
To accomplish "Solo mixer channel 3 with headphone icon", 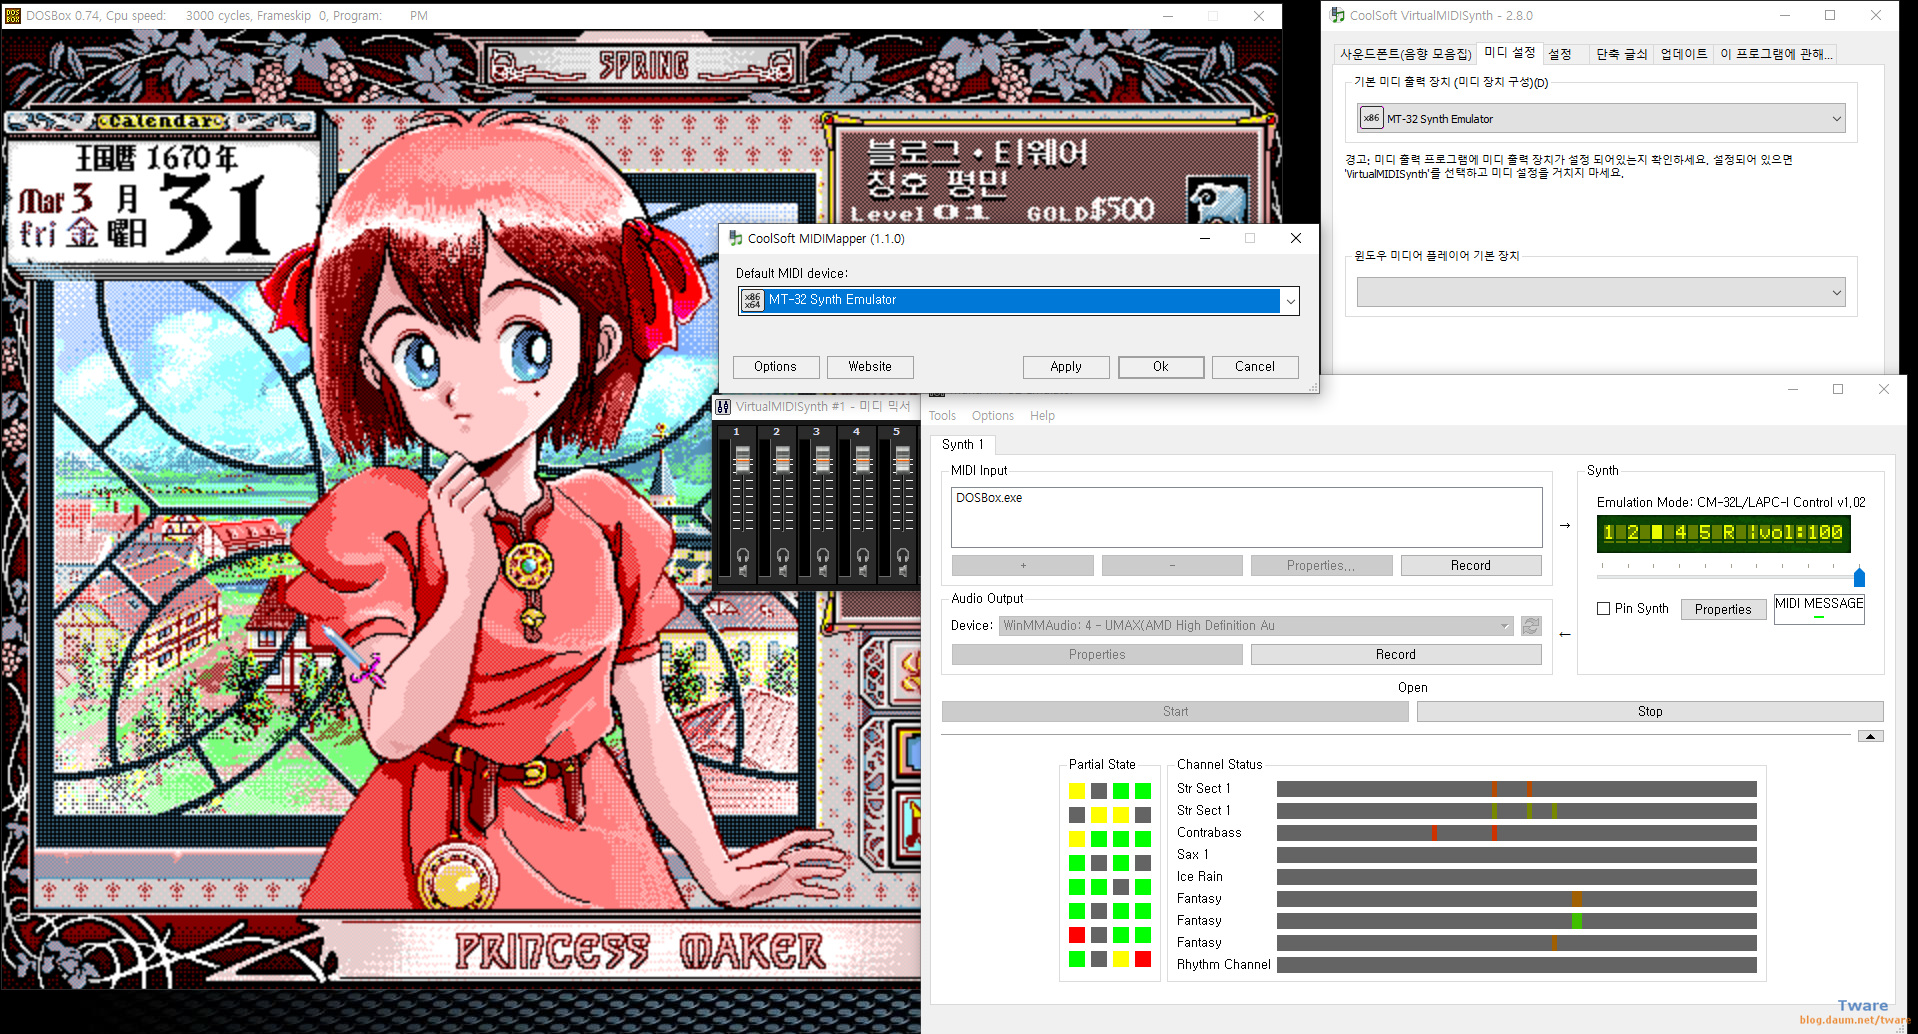I will (x=823, y=555).
